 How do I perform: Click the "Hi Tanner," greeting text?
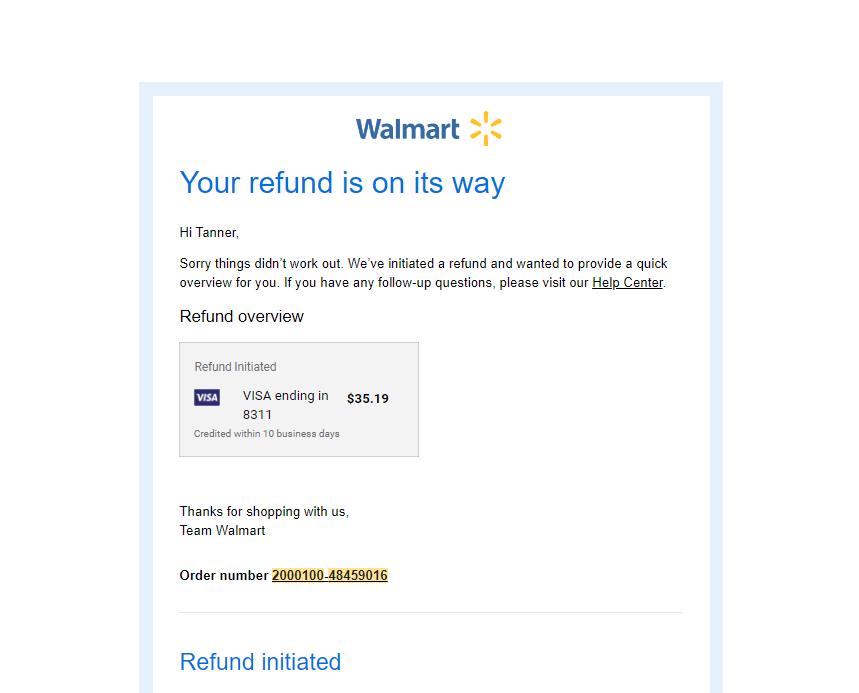(209, 233)
